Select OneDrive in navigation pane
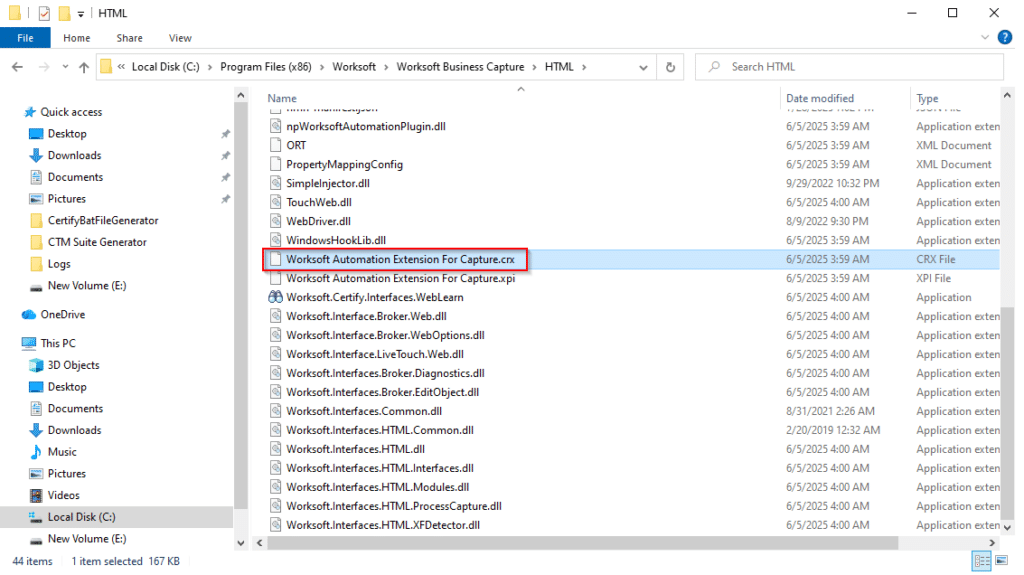Image resolution: width=1024 pixels, height=575 pixels. [x=63, y=314]
